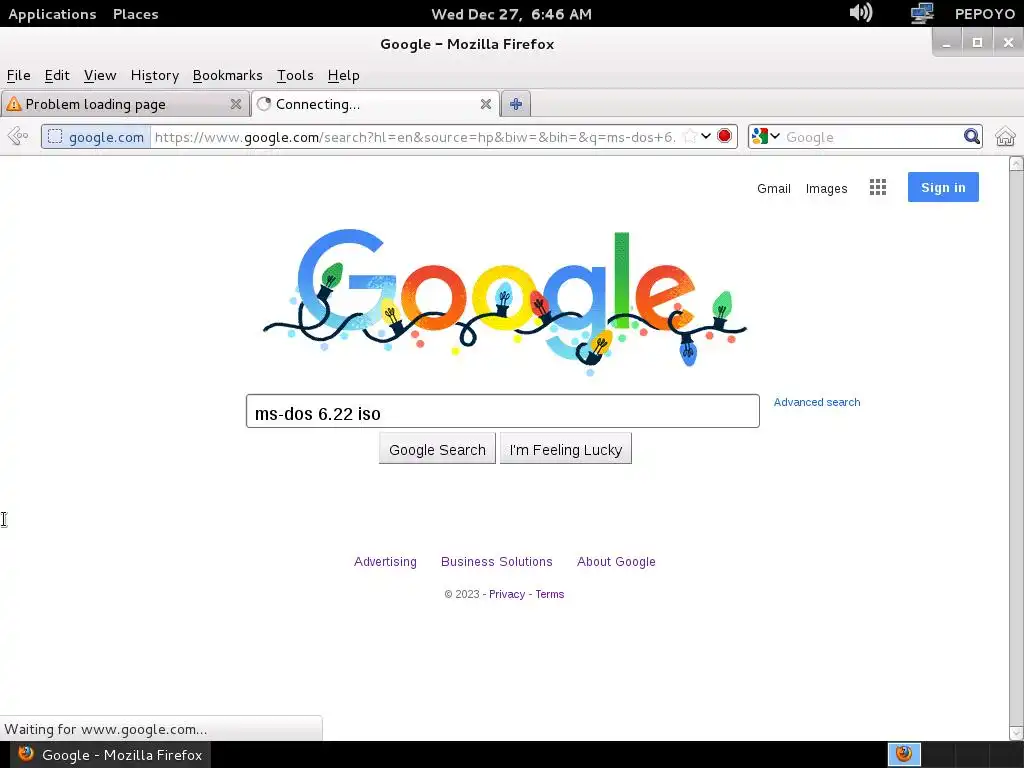This screenshot has width=1024, height=768.
Task: Open the Applications menu in top panel
Action: point(52,14)
